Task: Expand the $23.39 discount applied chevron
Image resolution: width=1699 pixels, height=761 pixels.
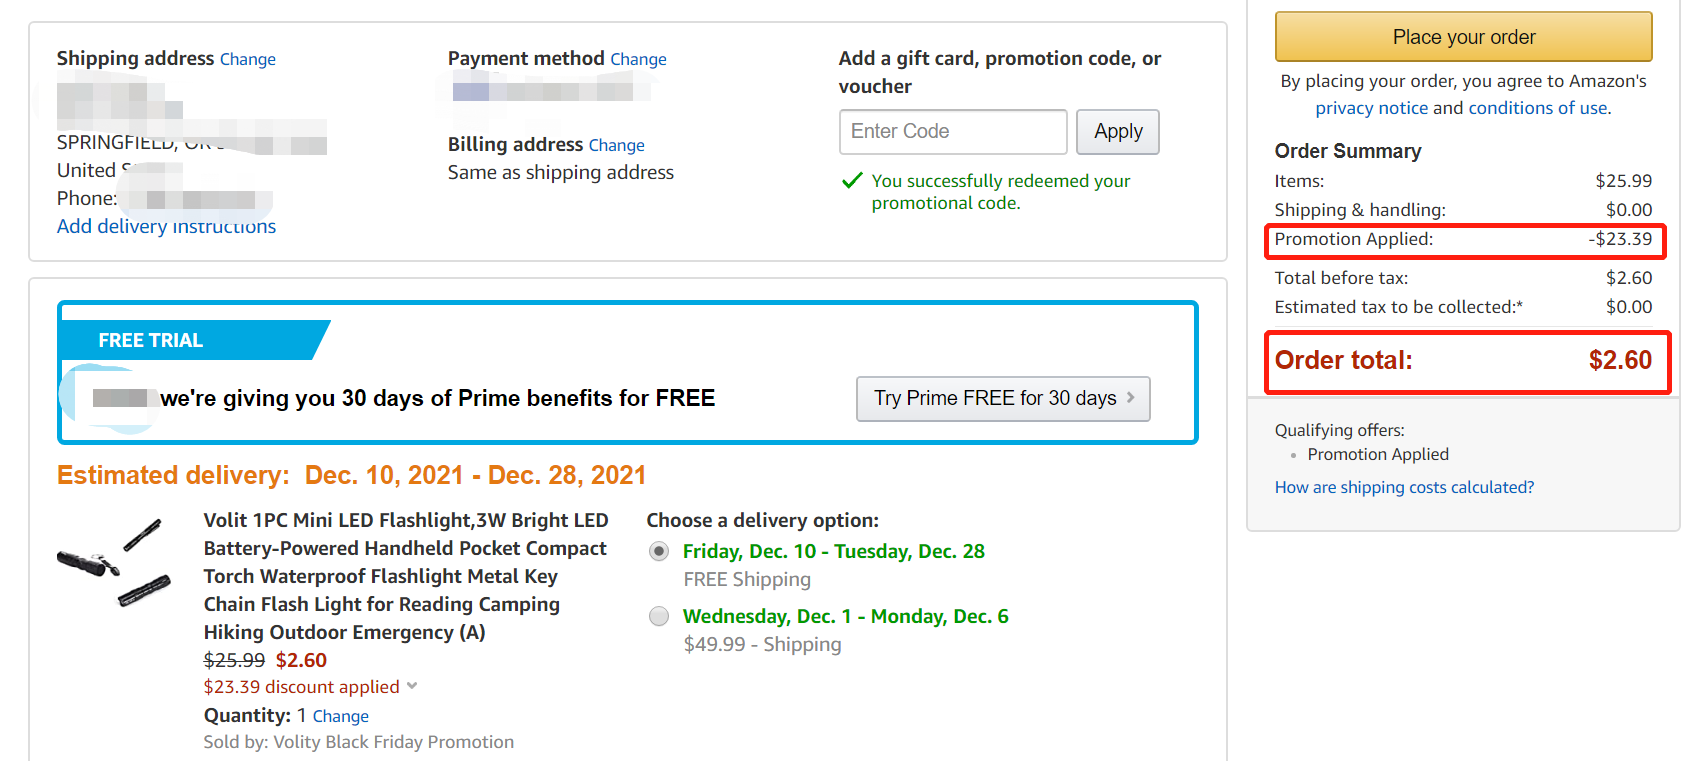Action: point(412,686)
